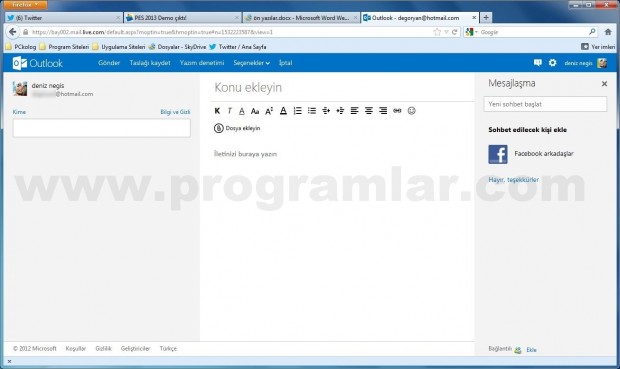Expand the Seçenekler dropdown menu
This screenshot has height=369, width=620.
tap(251, 63)
